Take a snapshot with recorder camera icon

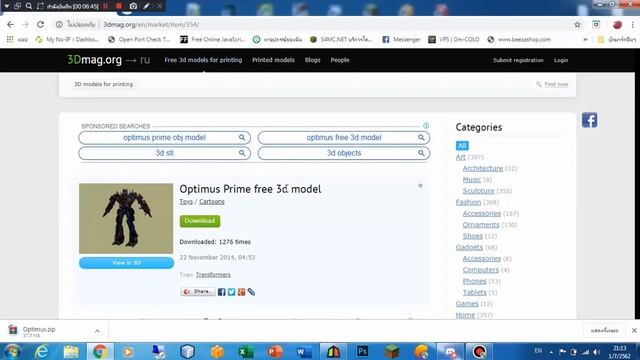[x=133, y=6]
